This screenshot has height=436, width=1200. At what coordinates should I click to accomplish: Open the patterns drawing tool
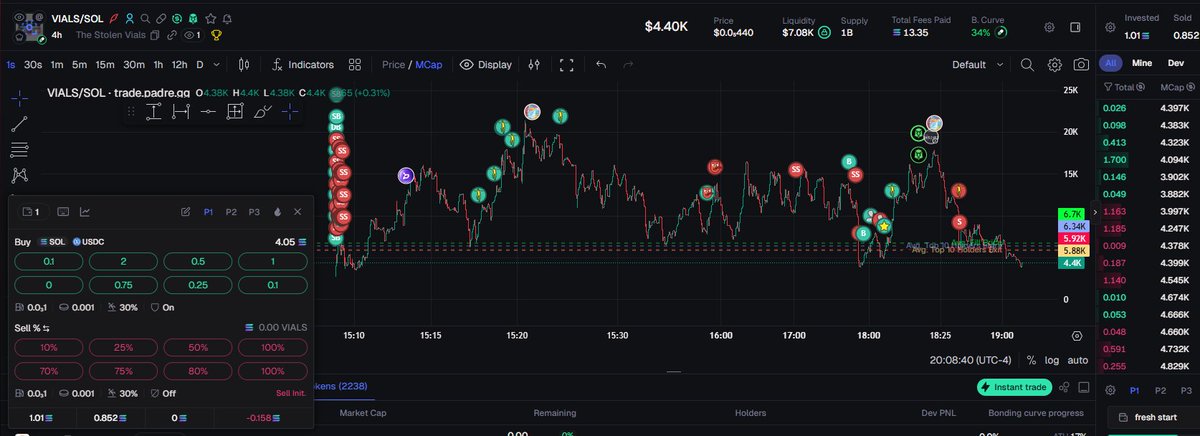pyautogui.click(x=20, y=176)
